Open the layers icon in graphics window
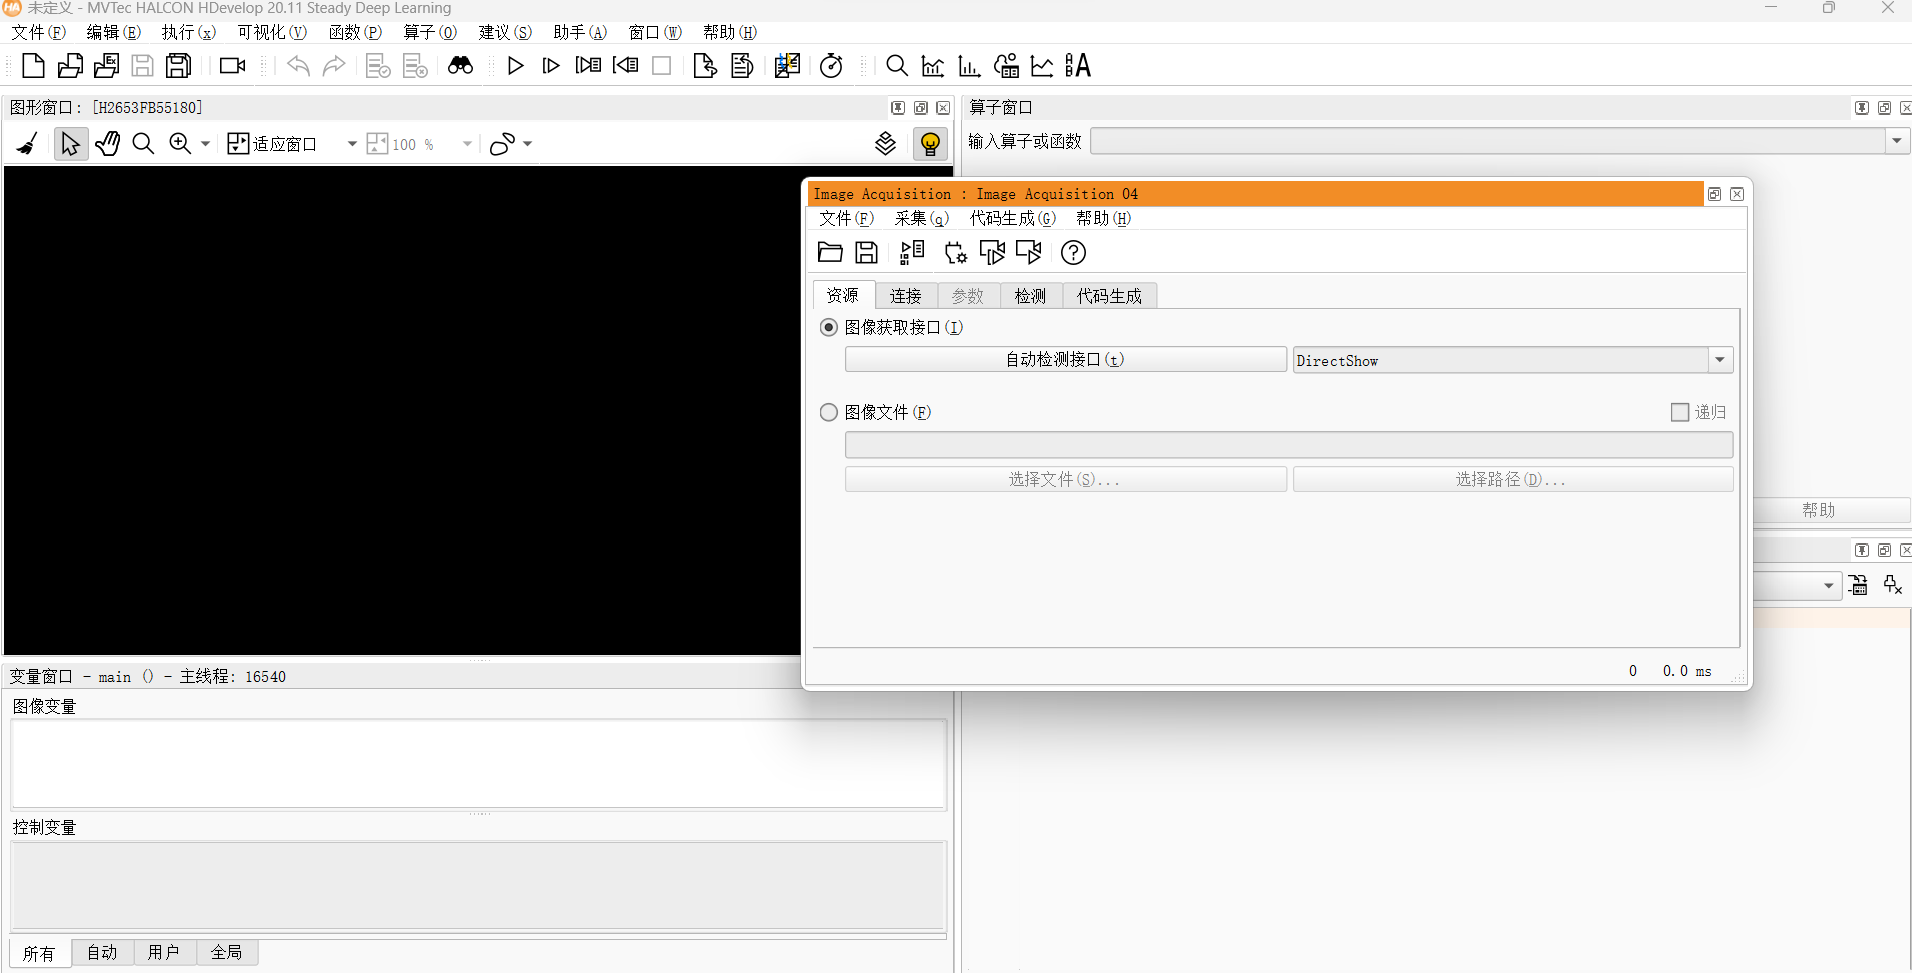This screenshot has height=973, width=1912. pos(886,144)
